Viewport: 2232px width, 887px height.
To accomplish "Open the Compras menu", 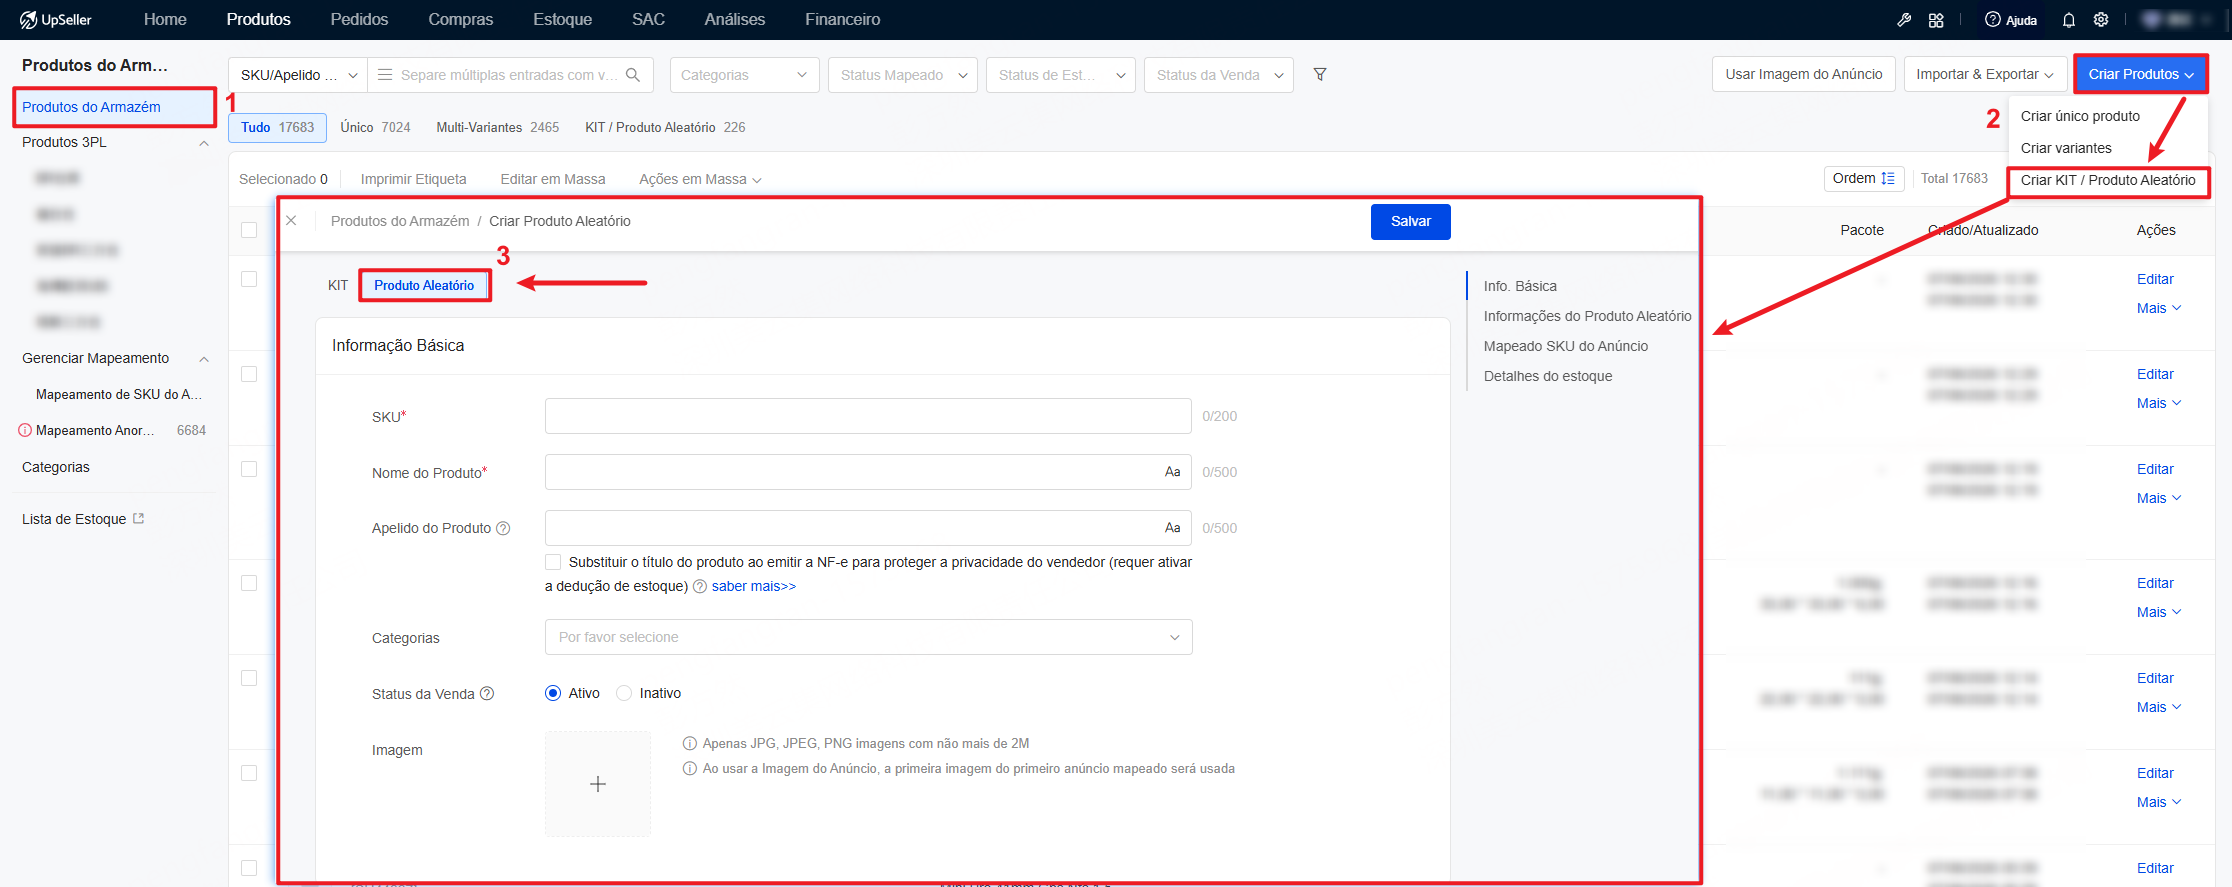I will [460, 20].
